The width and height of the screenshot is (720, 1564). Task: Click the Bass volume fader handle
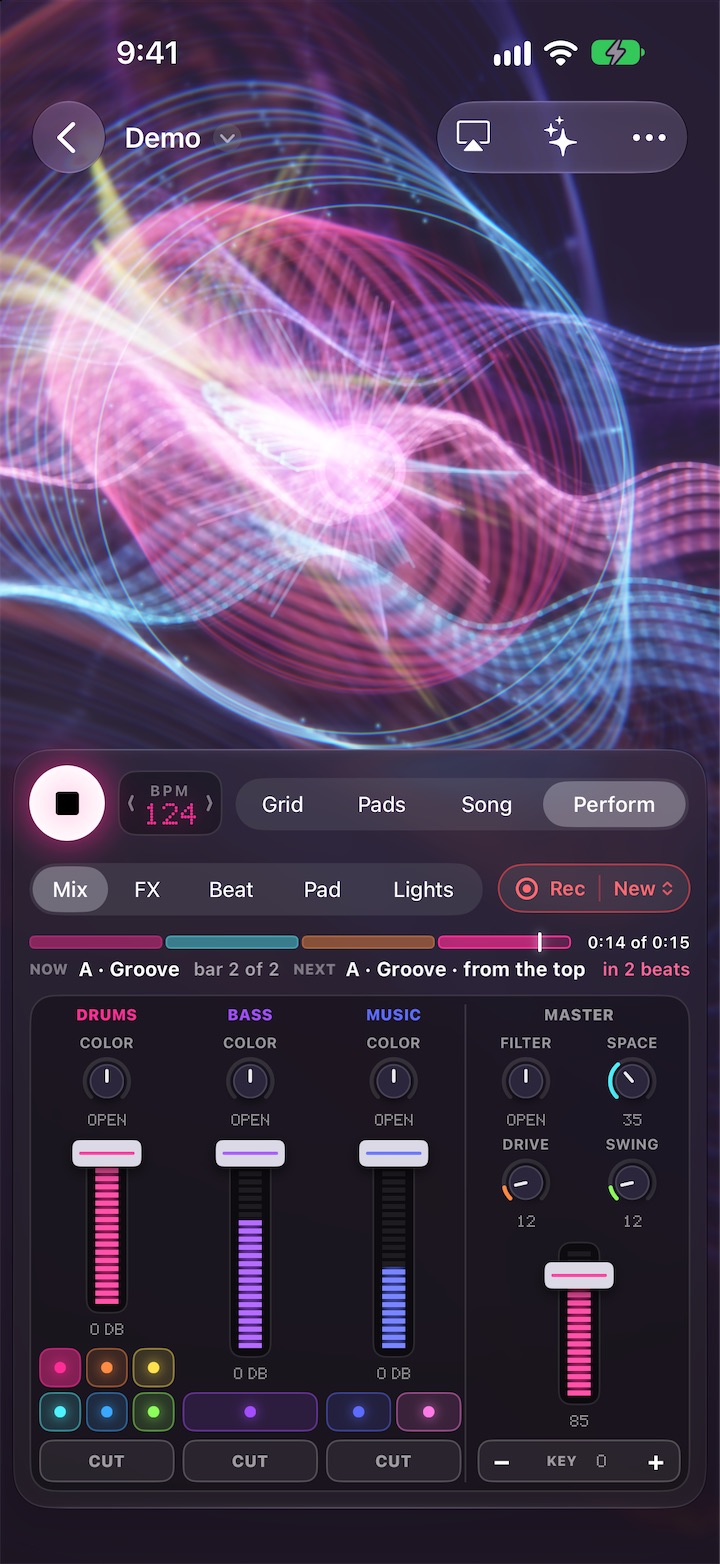[x=250, y=1153]
